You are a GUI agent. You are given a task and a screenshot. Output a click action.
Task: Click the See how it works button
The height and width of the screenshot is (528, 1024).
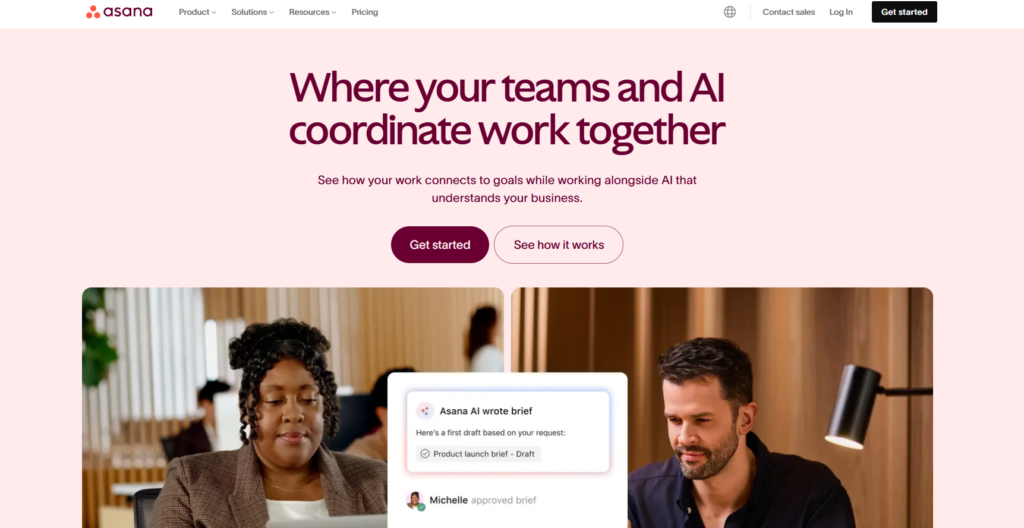click(558, 245)
